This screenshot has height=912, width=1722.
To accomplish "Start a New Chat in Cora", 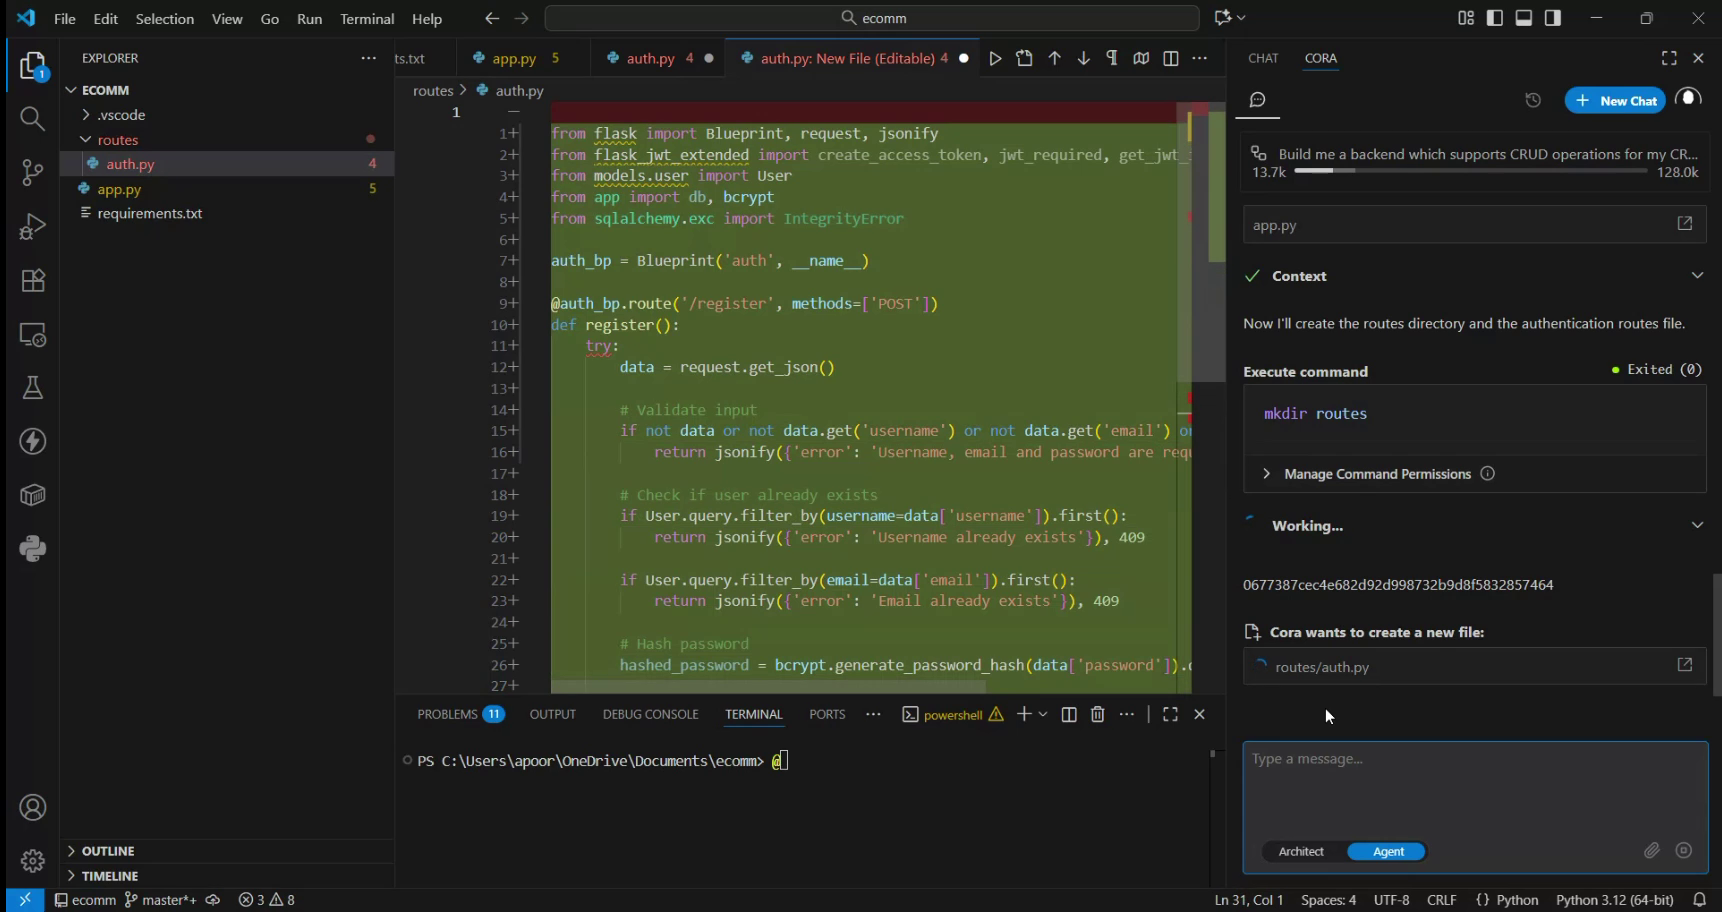I will click(1616, 100).
